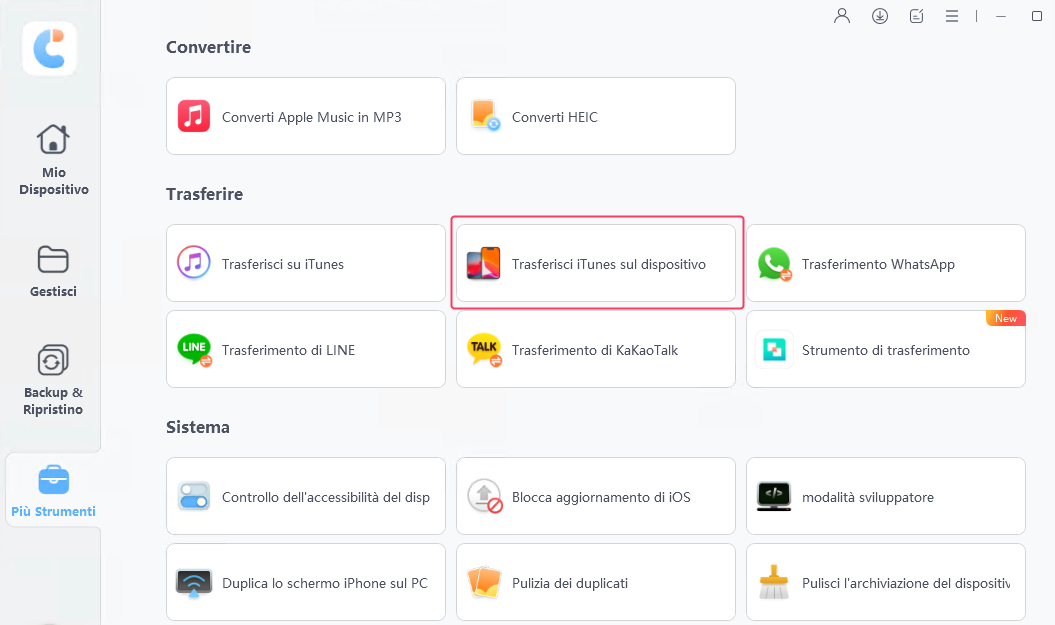
Task: Click the LINE transfer icon
Action: (194, 350)
